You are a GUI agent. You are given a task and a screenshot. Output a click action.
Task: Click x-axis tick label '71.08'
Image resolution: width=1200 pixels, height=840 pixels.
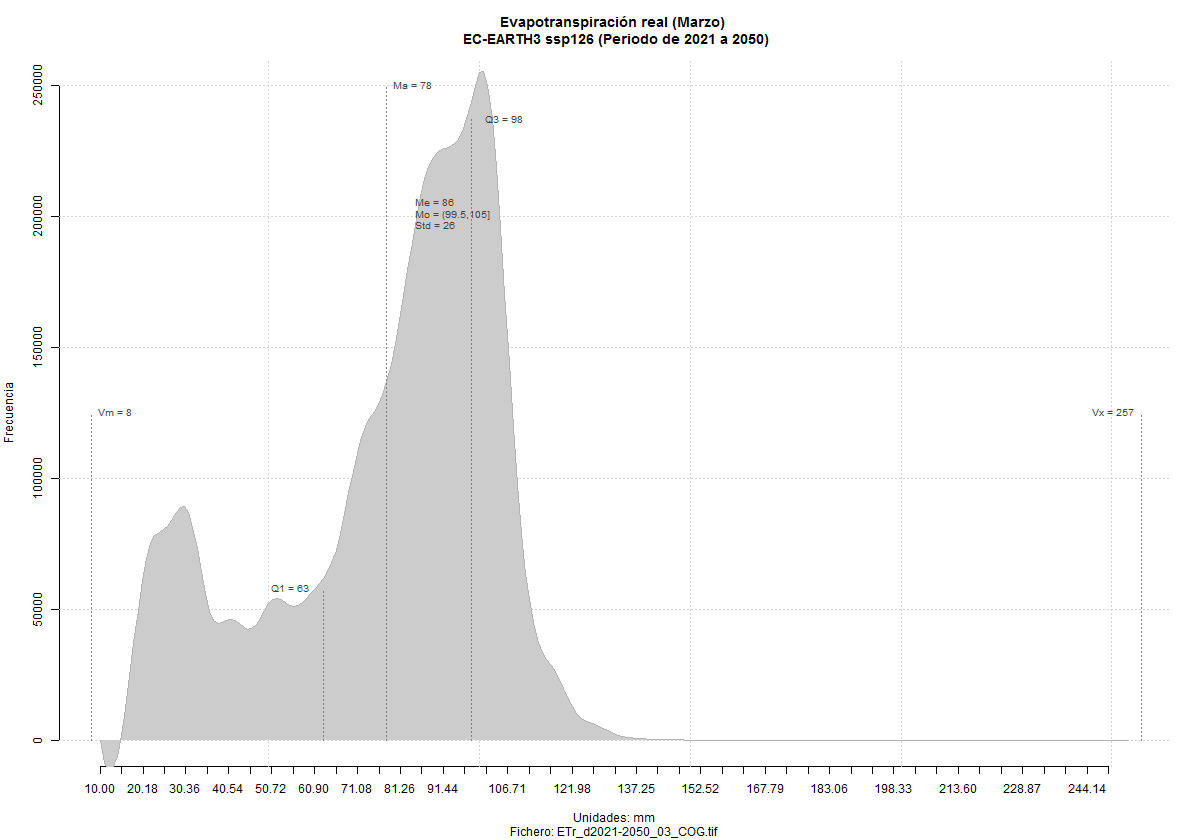coord(356,789)
